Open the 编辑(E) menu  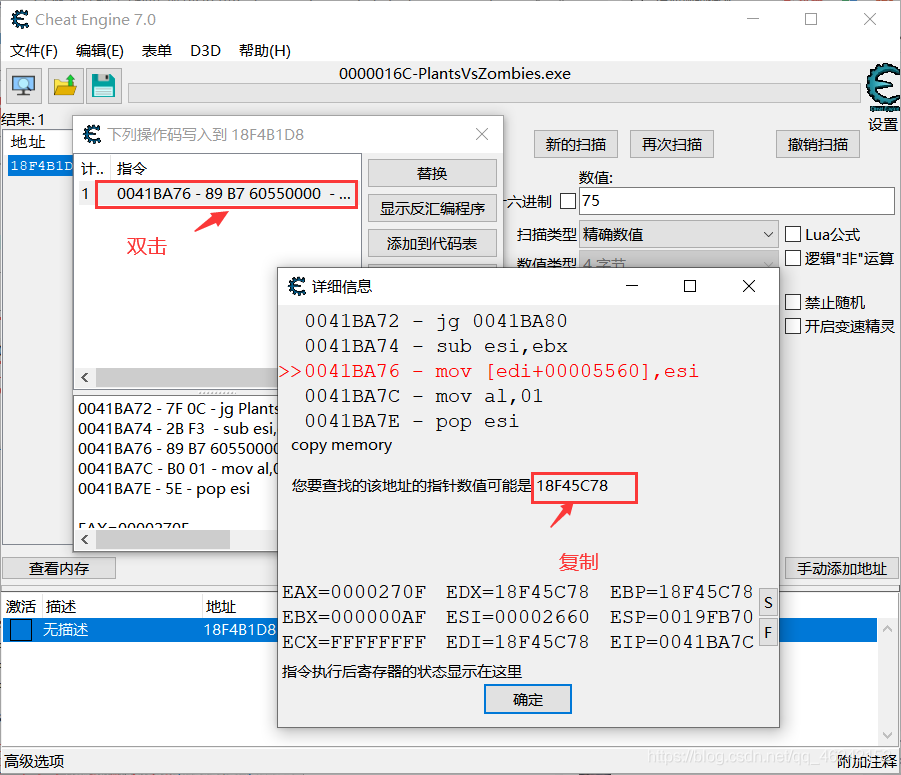tap(99, 51)
